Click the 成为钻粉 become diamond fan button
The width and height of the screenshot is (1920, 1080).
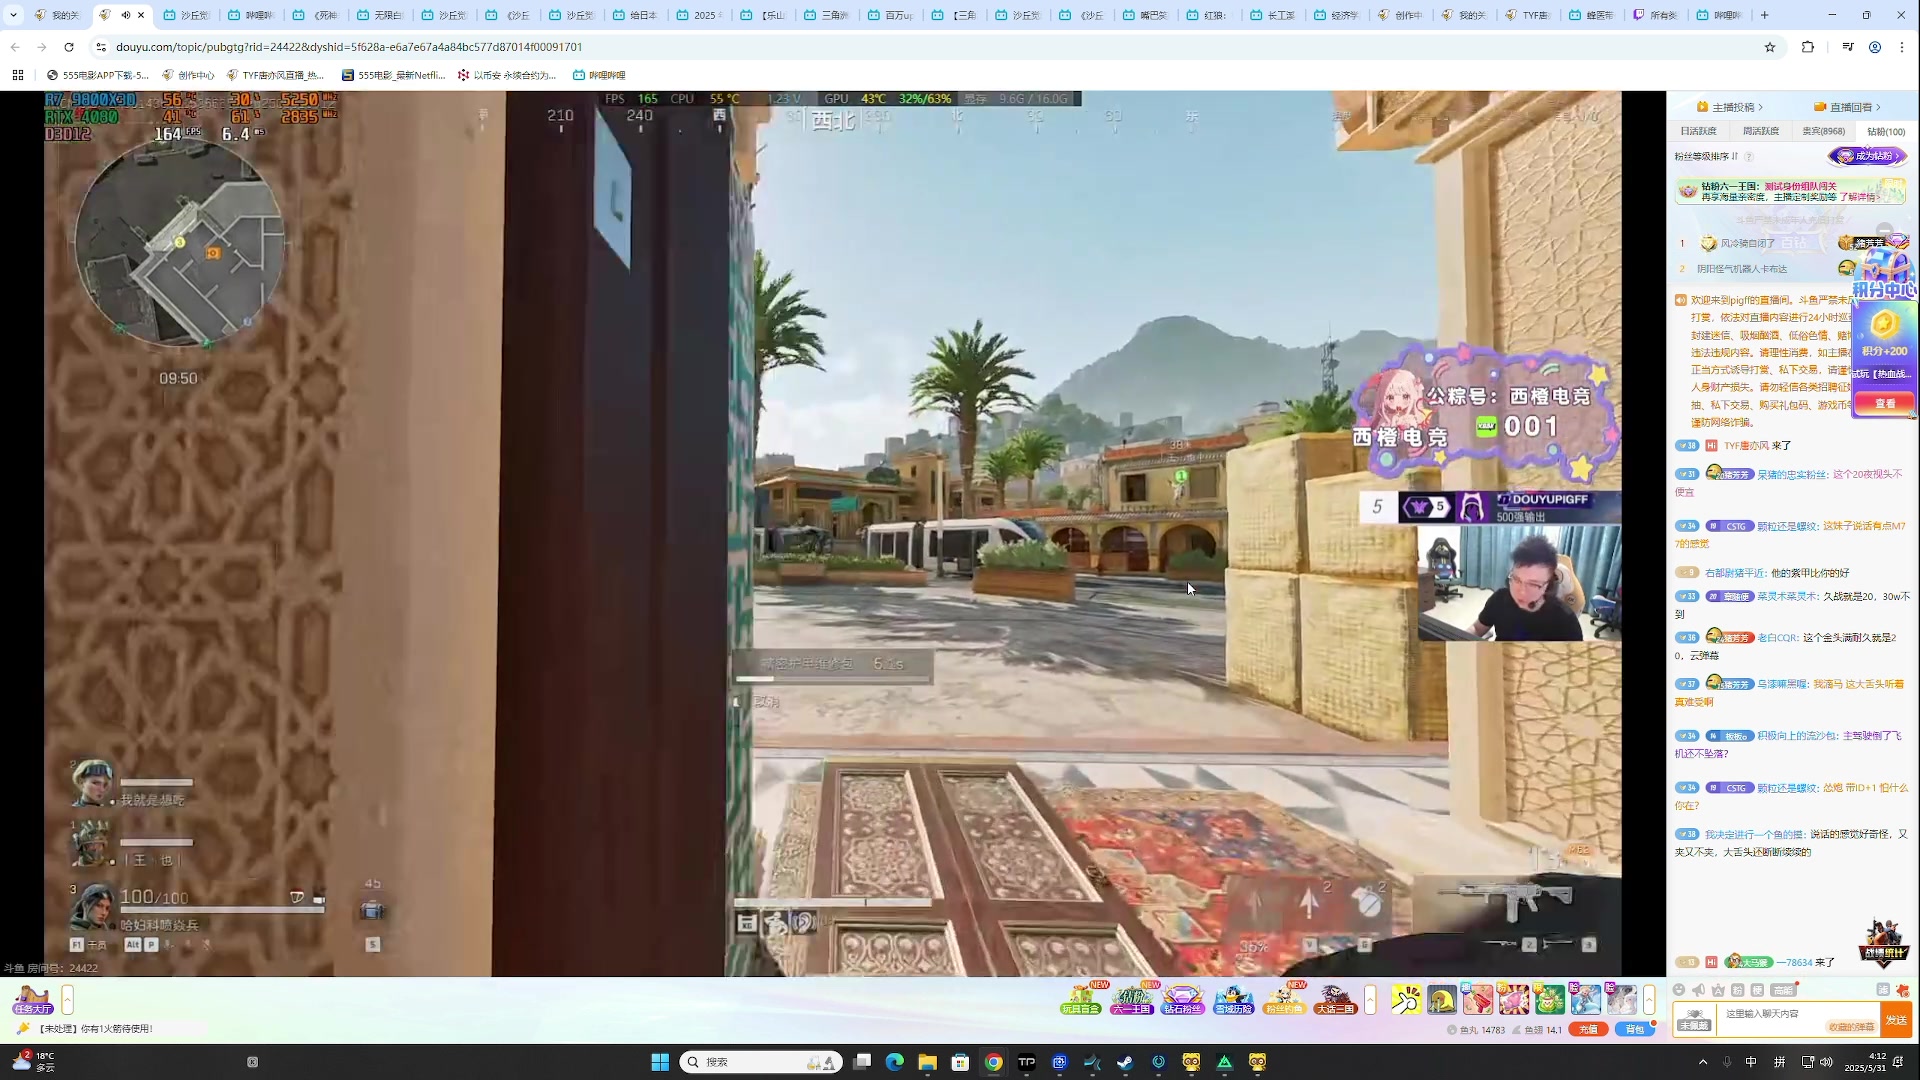tap(1867, 156)
